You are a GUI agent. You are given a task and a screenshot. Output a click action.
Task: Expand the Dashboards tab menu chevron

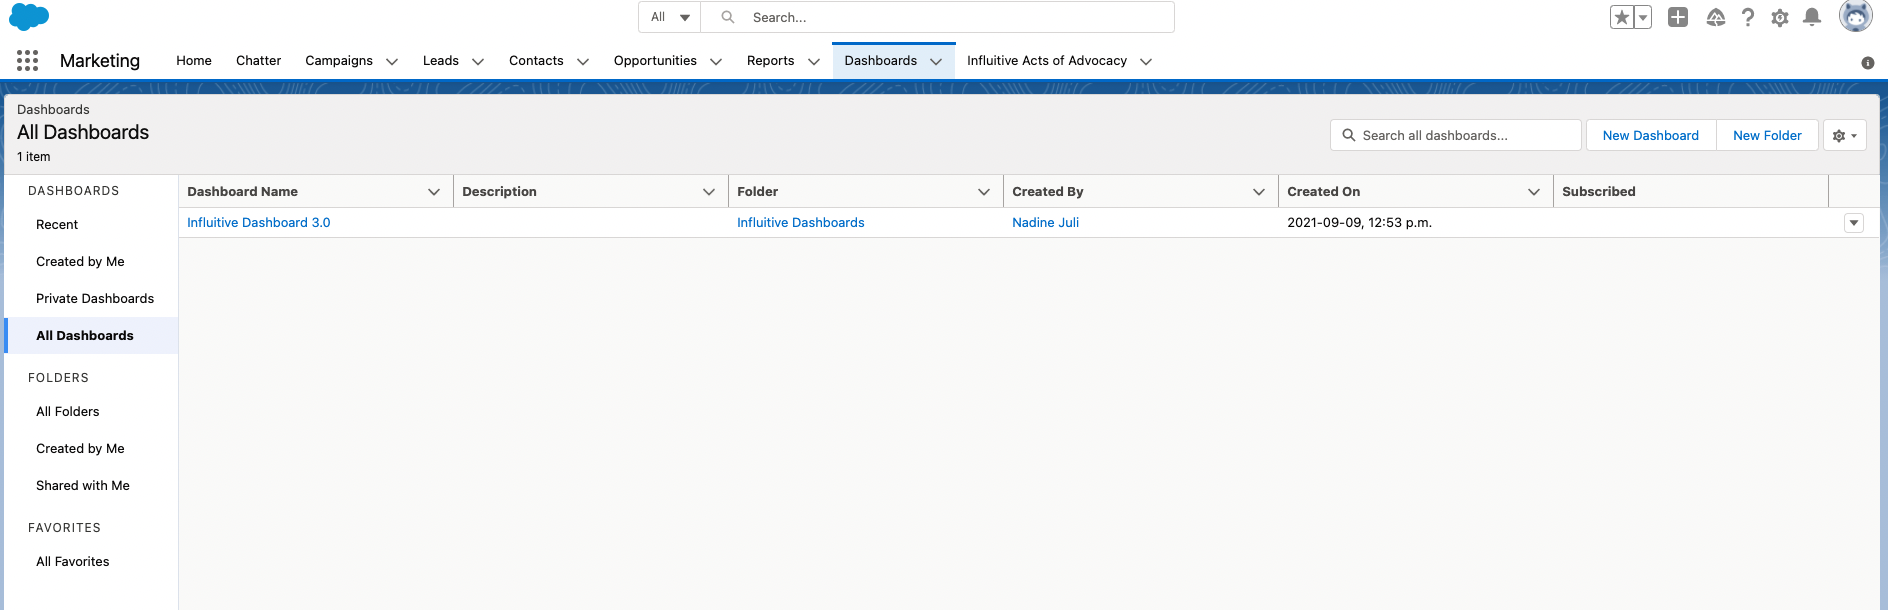[x=936, y=61]
